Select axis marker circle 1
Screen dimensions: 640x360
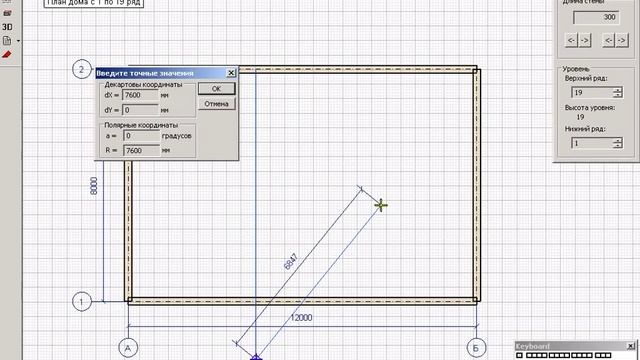(82, 302)
